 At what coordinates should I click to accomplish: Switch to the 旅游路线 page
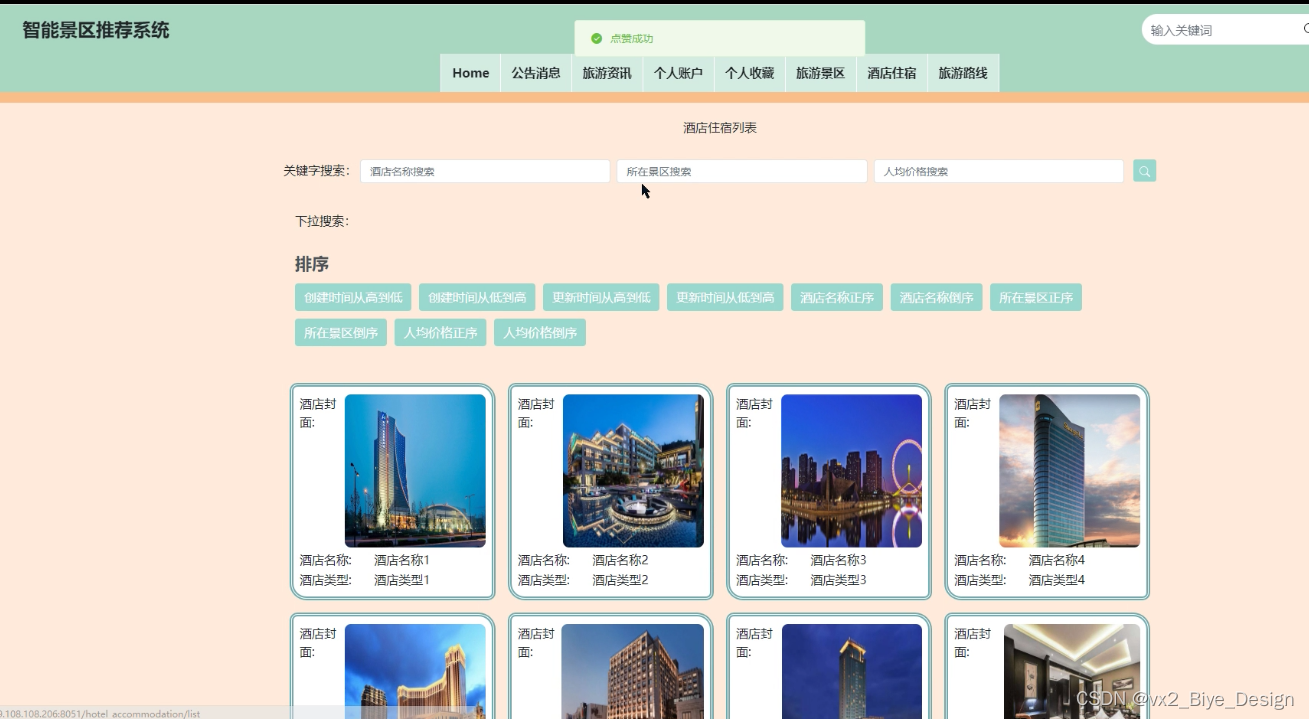point(962,73)
